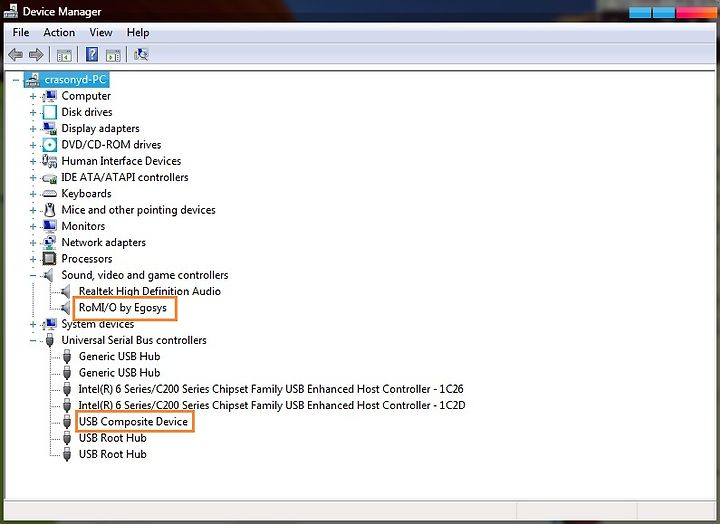Select RoMI/O by Egosys device
Screen dimensions: 720x524
pos(123,308)
